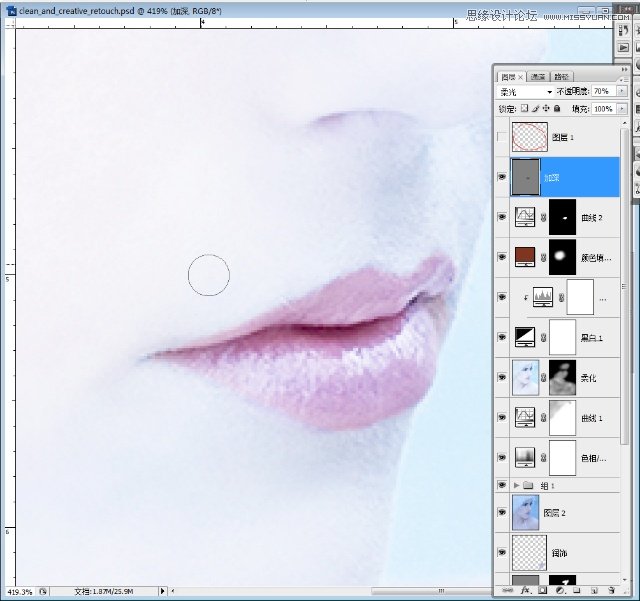
Task: Open the fill slider arrow beside 100%
Action: [x=622, y=109]
